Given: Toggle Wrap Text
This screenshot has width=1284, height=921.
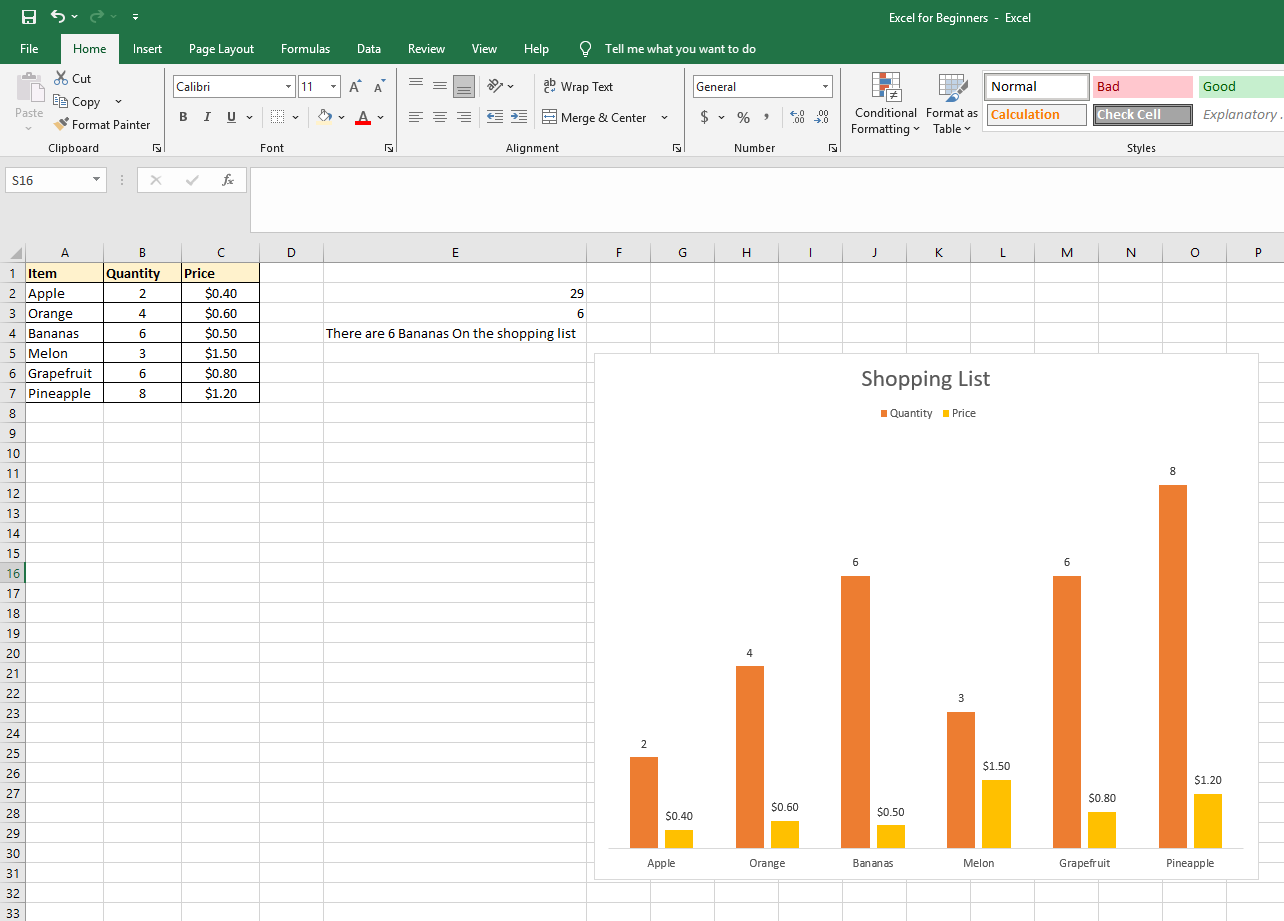Looking at the screenshot, I should (x=578, y=87).
